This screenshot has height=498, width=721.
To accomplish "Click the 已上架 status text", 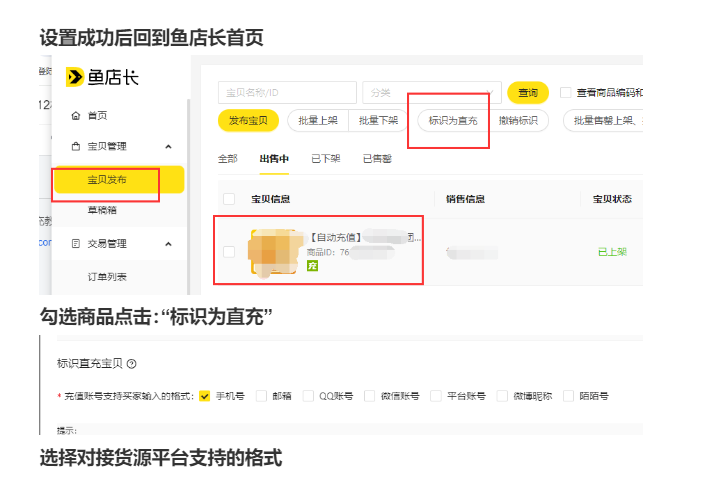I will pos(612,252).
